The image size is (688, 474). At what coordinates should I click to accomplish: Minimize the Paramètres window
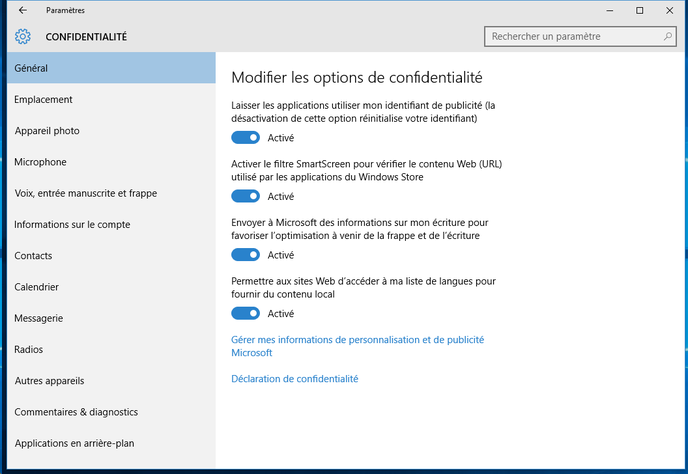[x=609, y=11]
